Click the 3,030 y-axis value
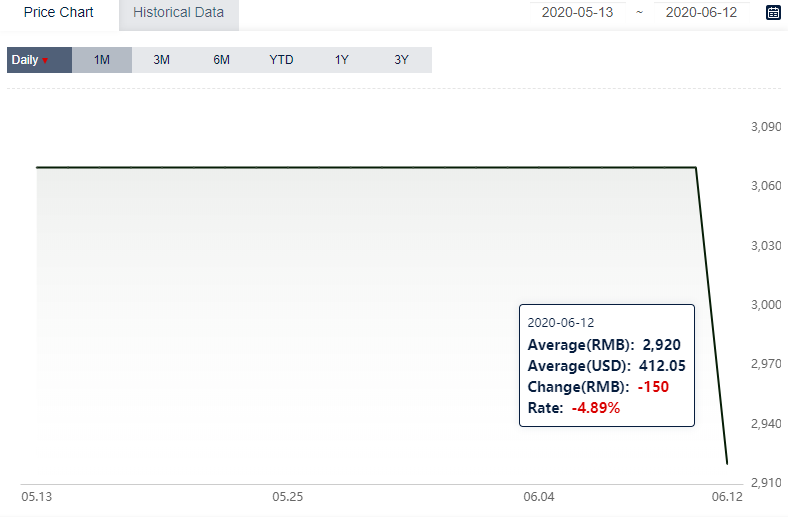This screenshot has width=788, height=517. pos(766,246)
